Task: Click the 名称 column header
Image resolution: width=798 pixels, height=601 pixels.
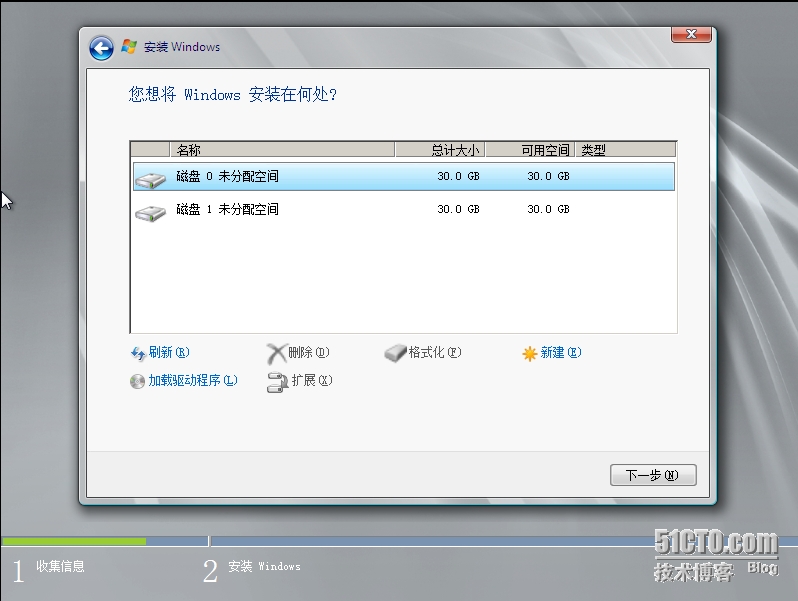Action: coord(282,150)
